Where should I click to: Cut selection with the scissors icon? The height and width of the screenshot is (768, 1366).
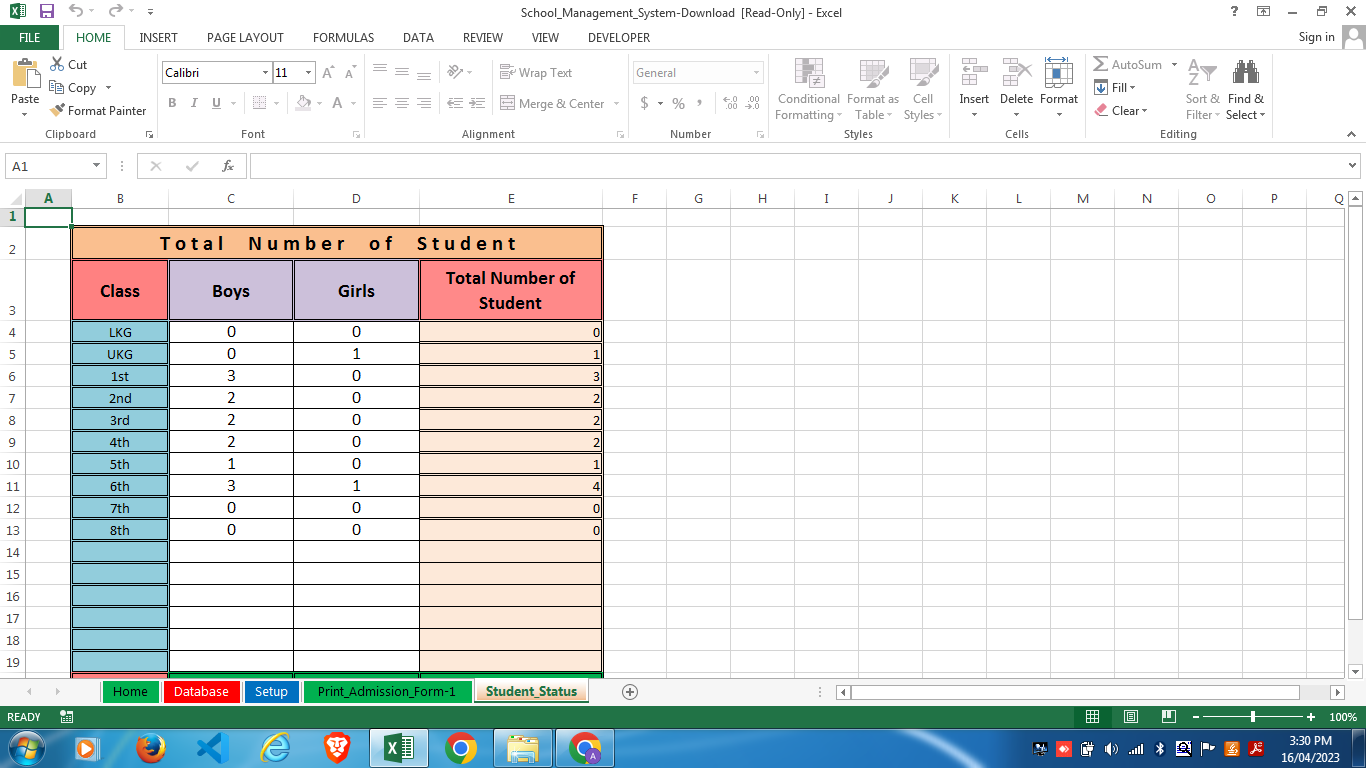[x=68, y=65]
